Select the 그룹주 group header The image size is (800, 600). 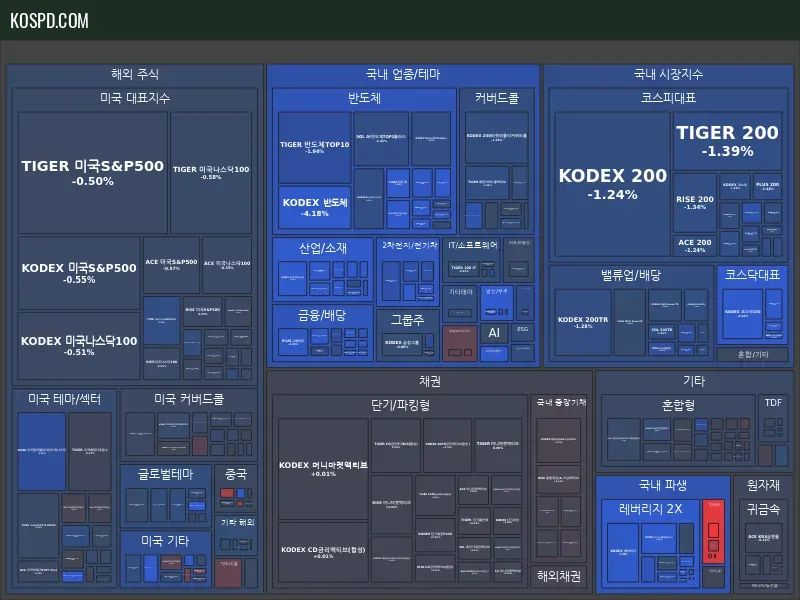(407, 320)
